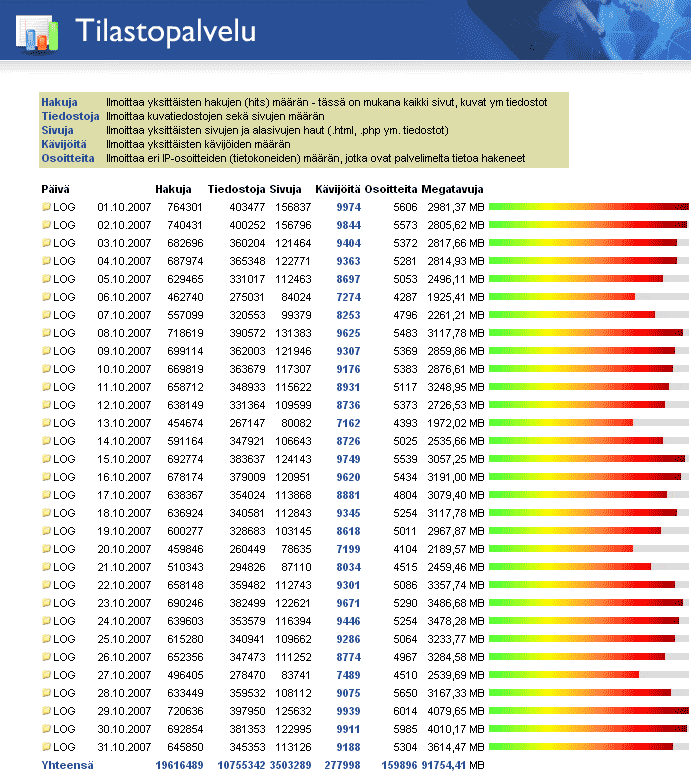Click visitor count 9974 for 01.10.2007
This screenshot has width=691, height=779.
click(349, 207)
